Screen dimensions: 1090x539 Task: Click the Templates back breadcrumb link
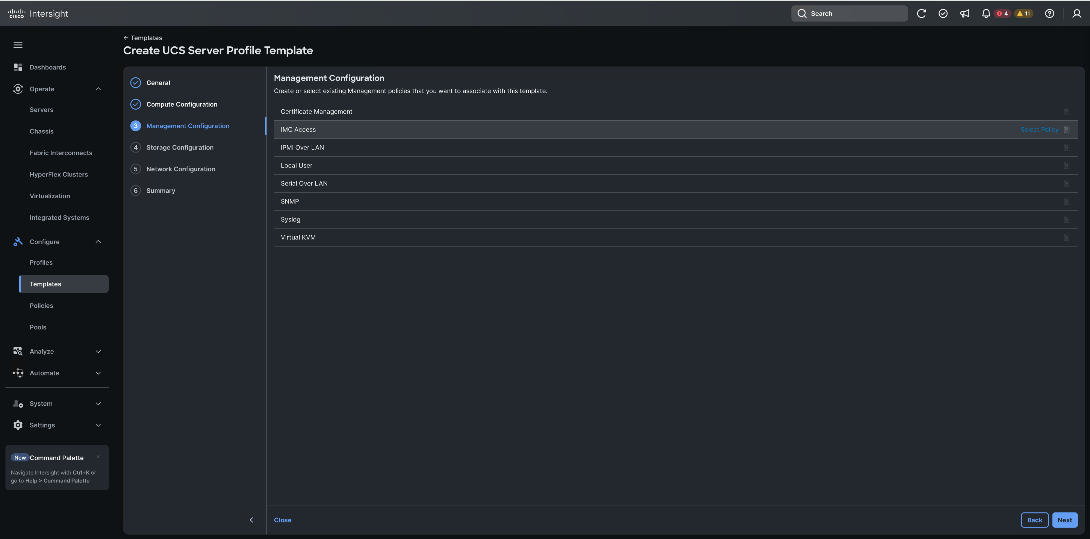pyautogui.click(x=143, y=38)
